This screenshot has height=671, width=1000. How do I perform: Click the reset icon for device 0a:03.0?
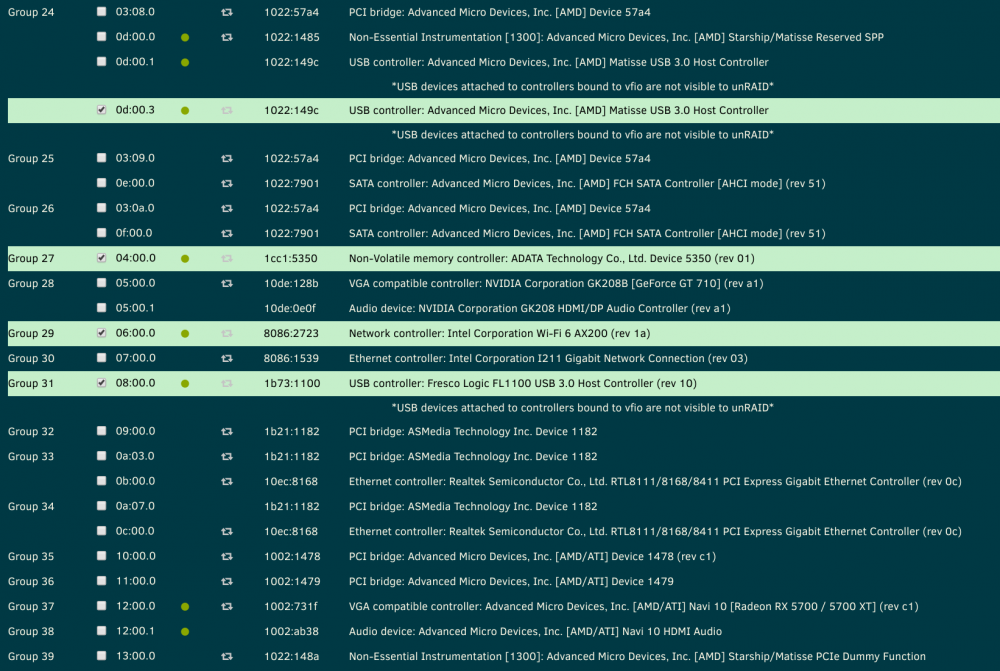point(226,457)
